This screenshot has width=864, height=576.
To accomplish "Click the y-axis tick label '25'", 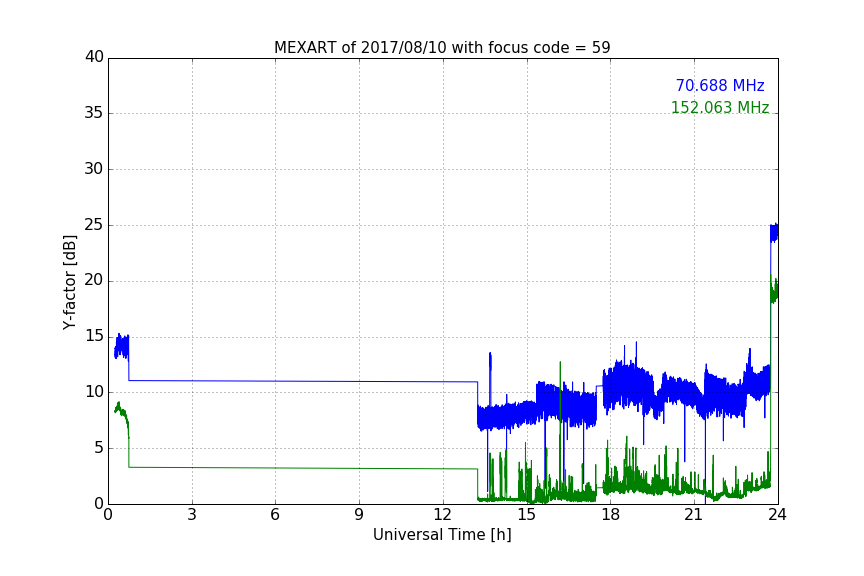I will coord(94,225).
